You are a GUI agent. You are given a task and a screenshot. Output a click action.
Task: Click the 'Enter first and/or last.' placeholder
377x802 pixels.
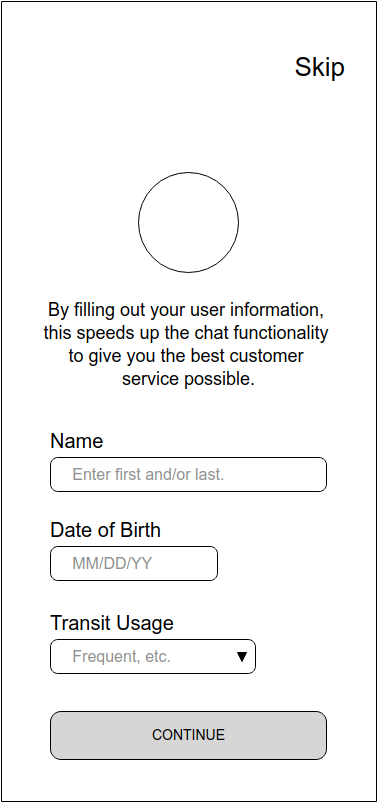148,475
